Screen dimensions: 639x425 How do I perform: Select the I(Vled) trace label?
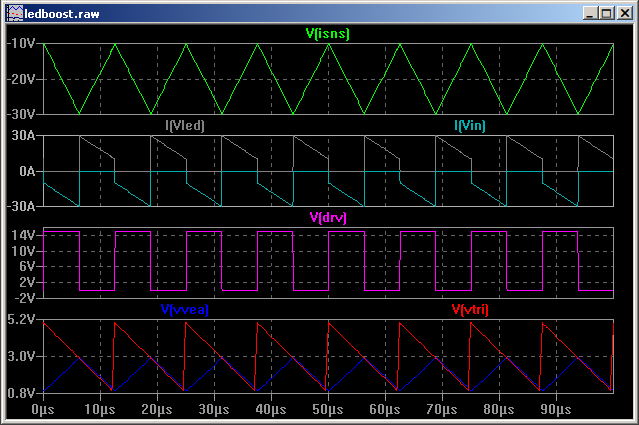[185, 125]
